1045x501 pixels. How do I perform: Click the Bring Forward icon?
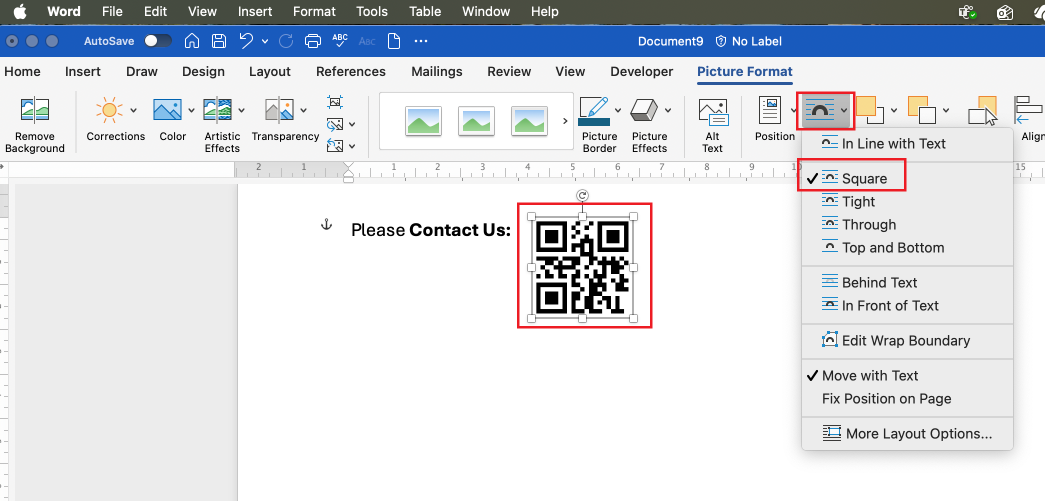point(870,110)
